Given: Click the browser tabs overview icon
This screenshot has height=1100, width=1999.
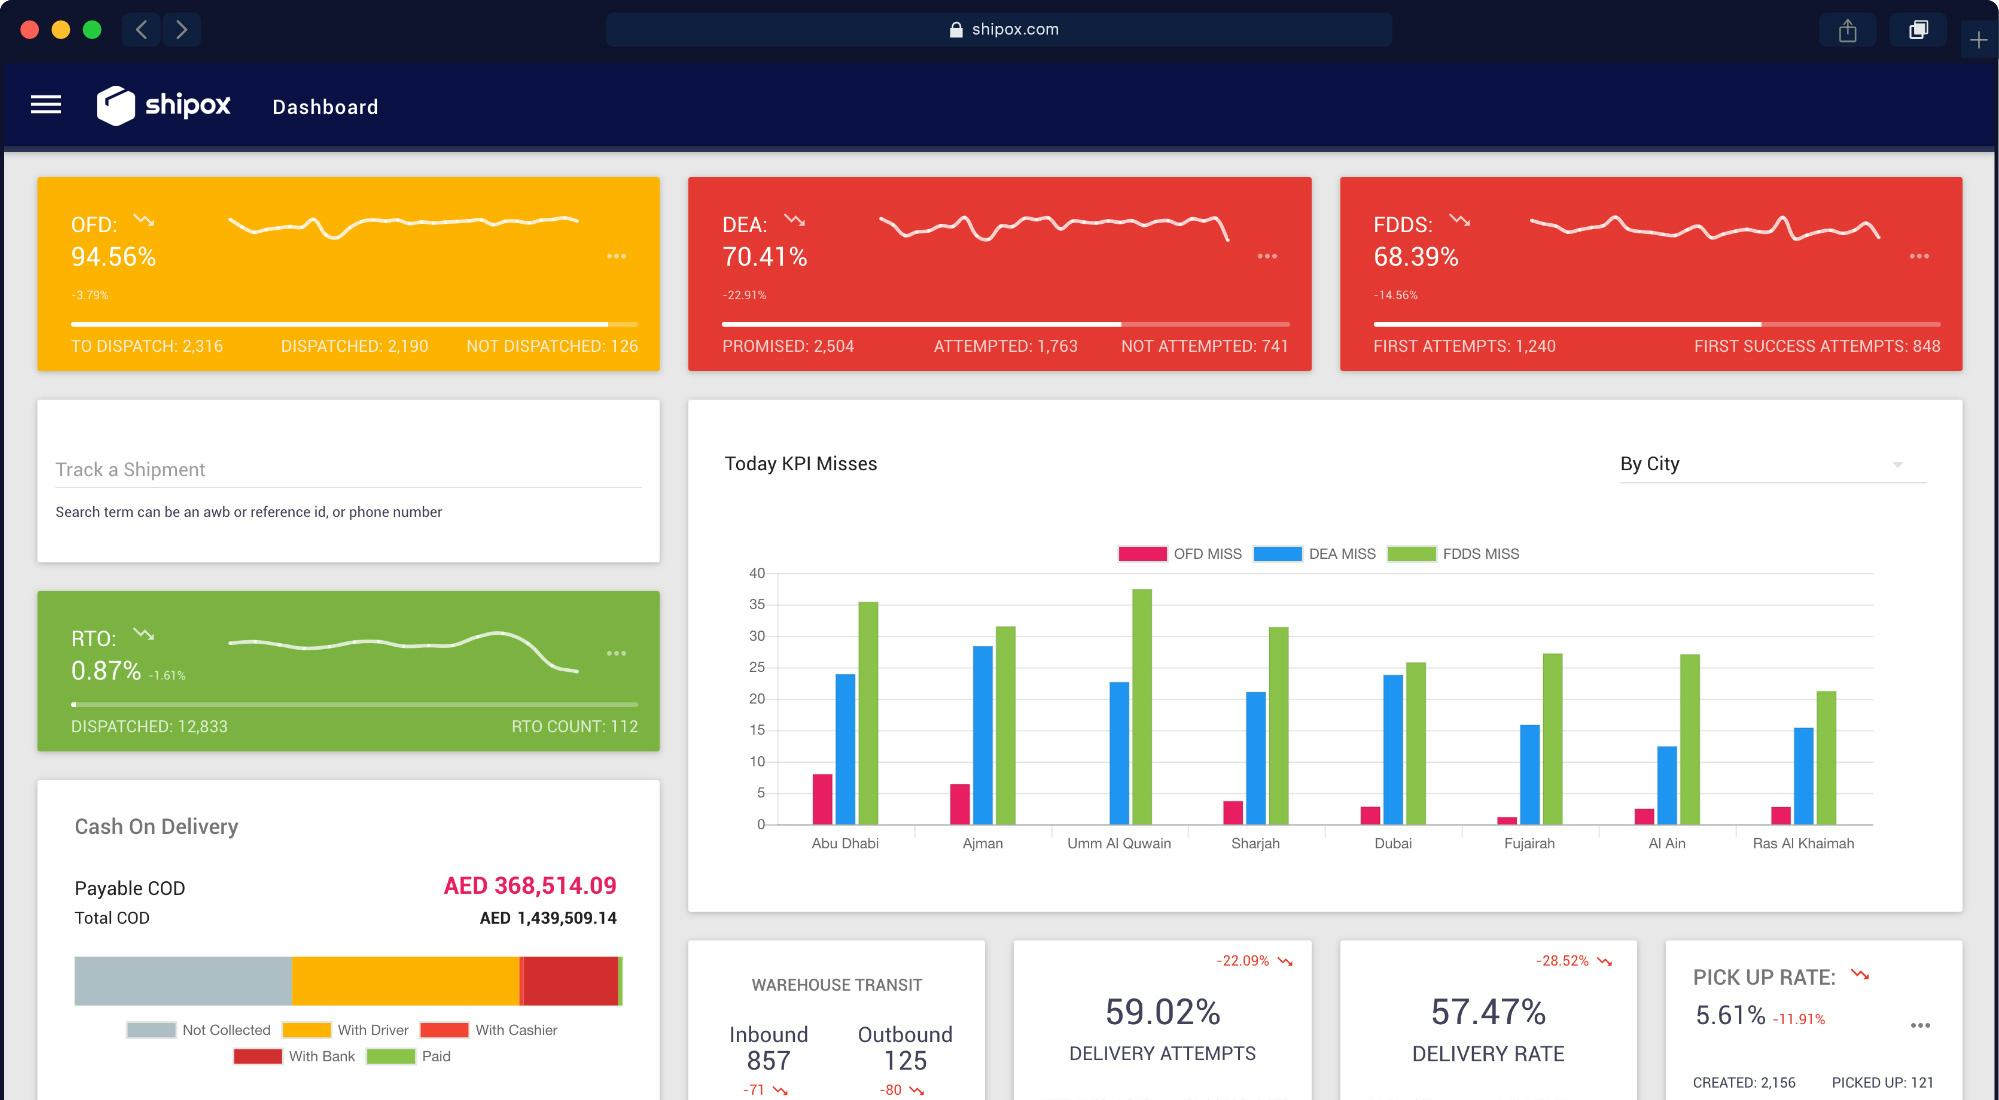Looking at the screenshot, I should pyautogui.click(x=1918, y=30).
